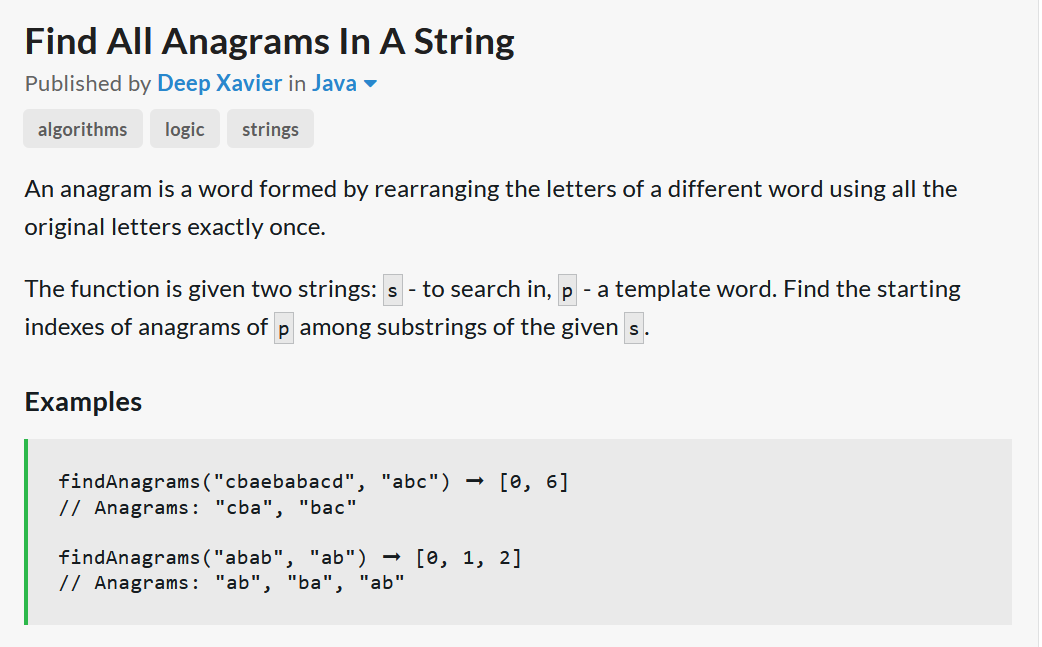Select the "algorithms" tag
Screen dimensions: 1042x647
tap(82, 129)
